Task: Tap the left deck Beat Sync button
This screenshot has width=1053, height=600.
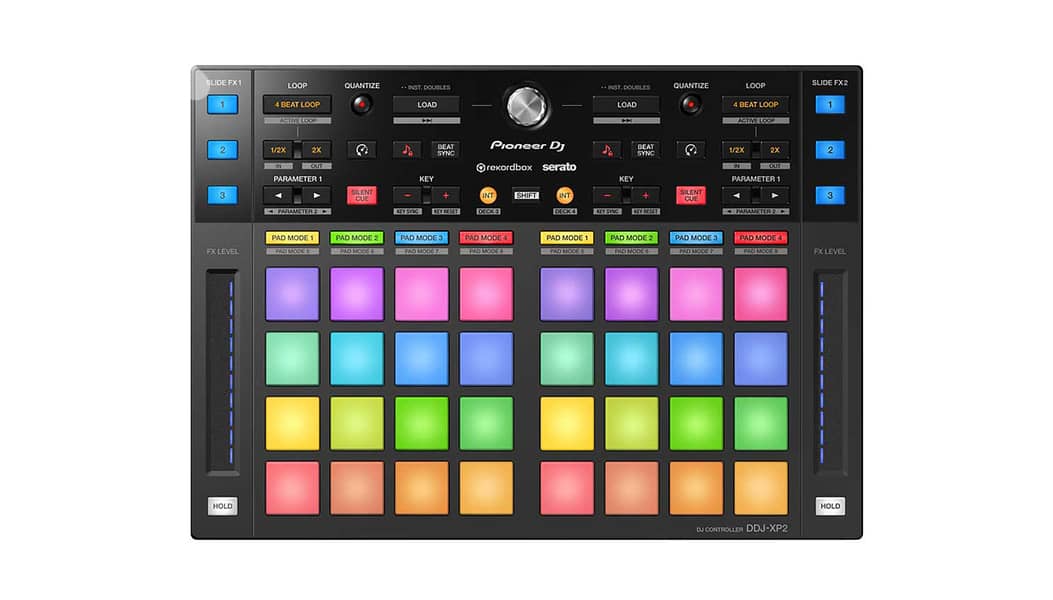Action: click(x=446, y=150)
